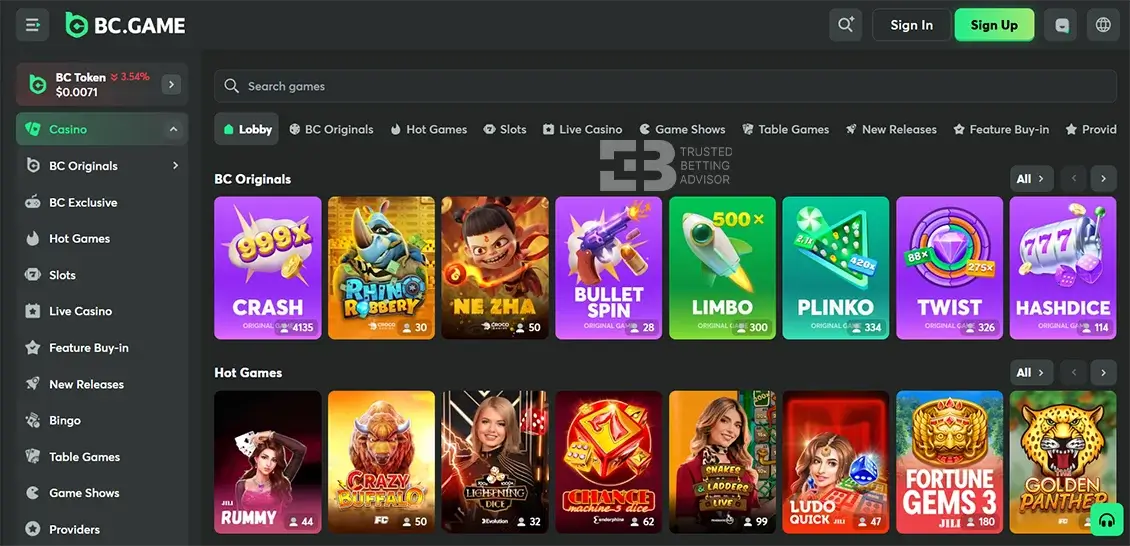Focus the Search games field
The height and width of the screenshot is (546, 1130).
click(x=665, y=86)
